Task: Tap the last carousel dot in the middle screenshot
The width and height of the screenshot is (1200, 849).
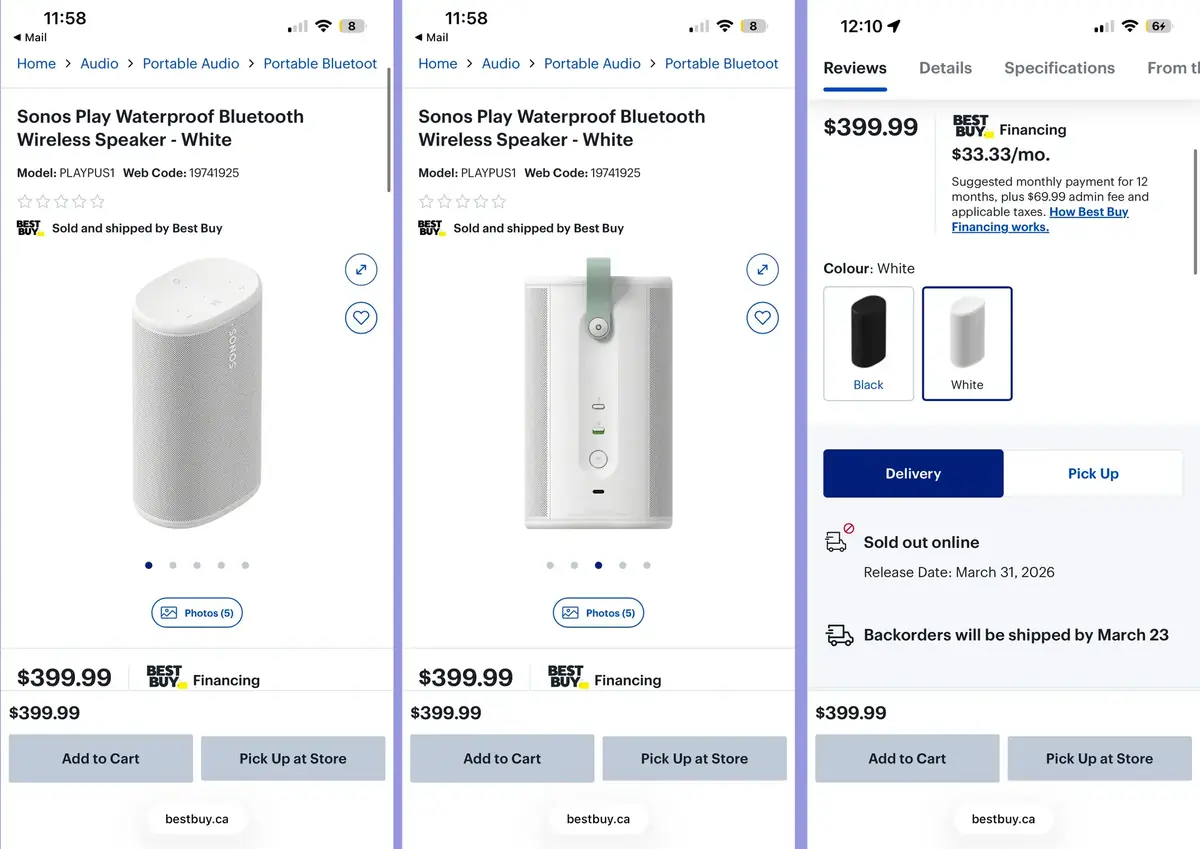Action: pyautogui.click(x=647, y=565)
